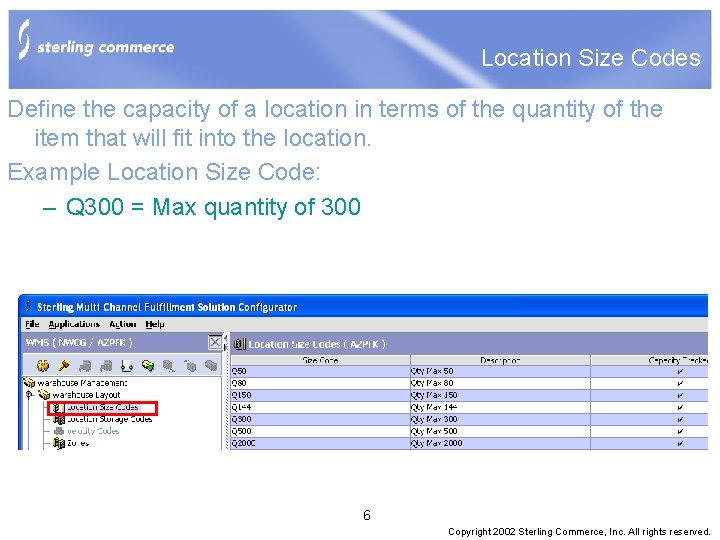Click the first greyed-out forklift toolbar icon
The height and width of the screenshot is (540, 720).
click(85, 366)
